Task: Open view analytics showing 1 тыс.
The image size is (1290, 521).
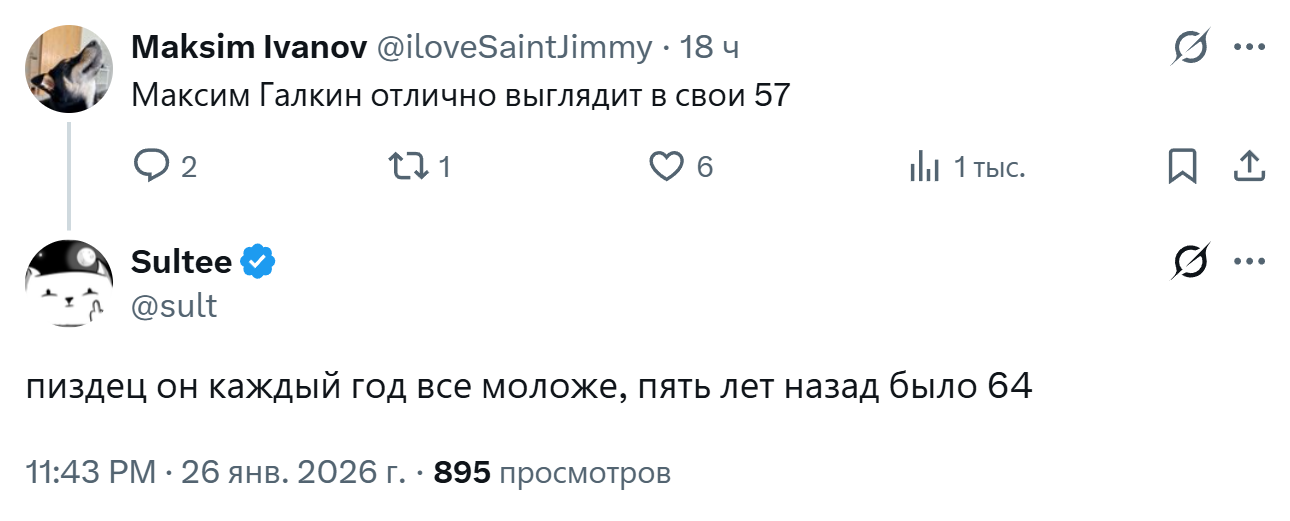Action: point(925,167)
